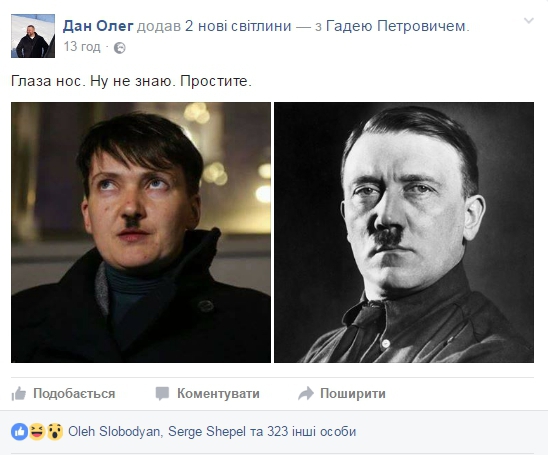548x455 pixels.
Task: Click the Подобається button label
Action: tap(74, 393)
